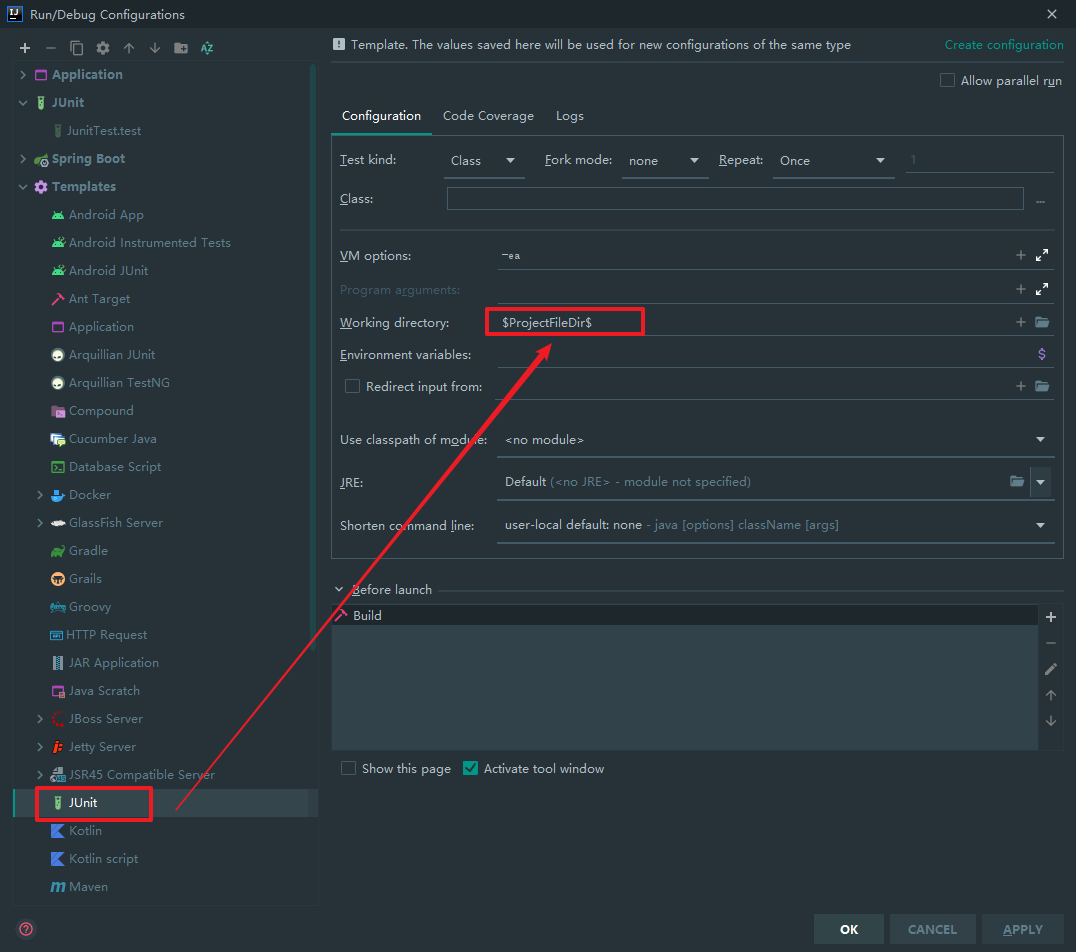Open the Test kind Class dropdown
1076x952 pixels.
pos(484,161)
